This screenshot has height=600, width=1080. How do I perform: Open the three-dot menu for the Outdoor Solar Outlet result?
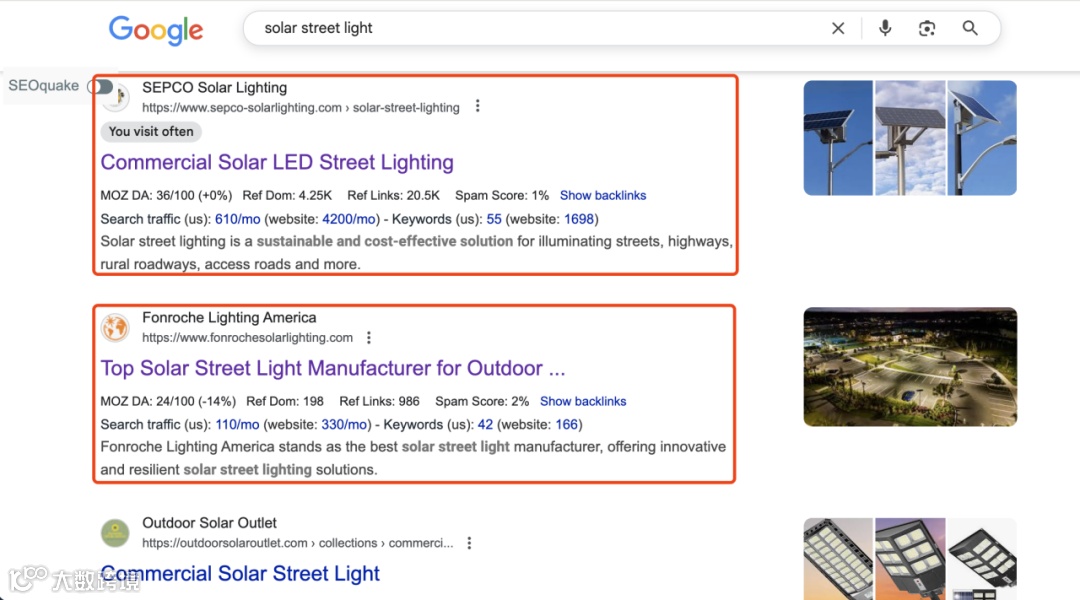coord(469,543)
